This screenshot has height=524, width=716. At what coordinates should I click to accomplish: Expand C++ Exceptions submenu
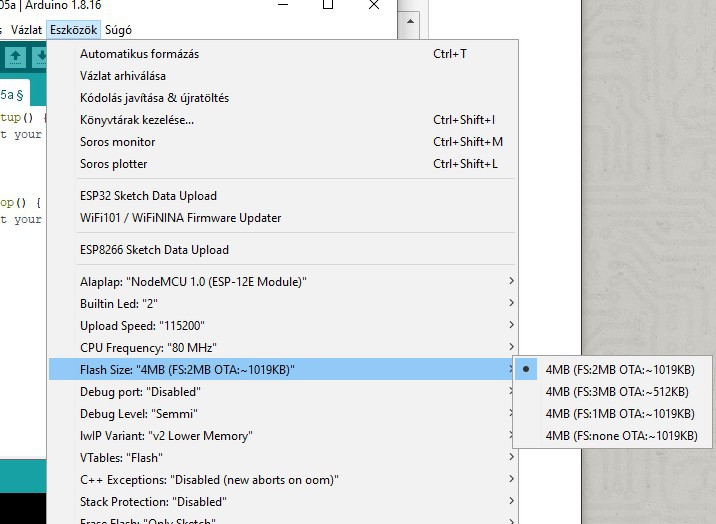coord(284,480)
